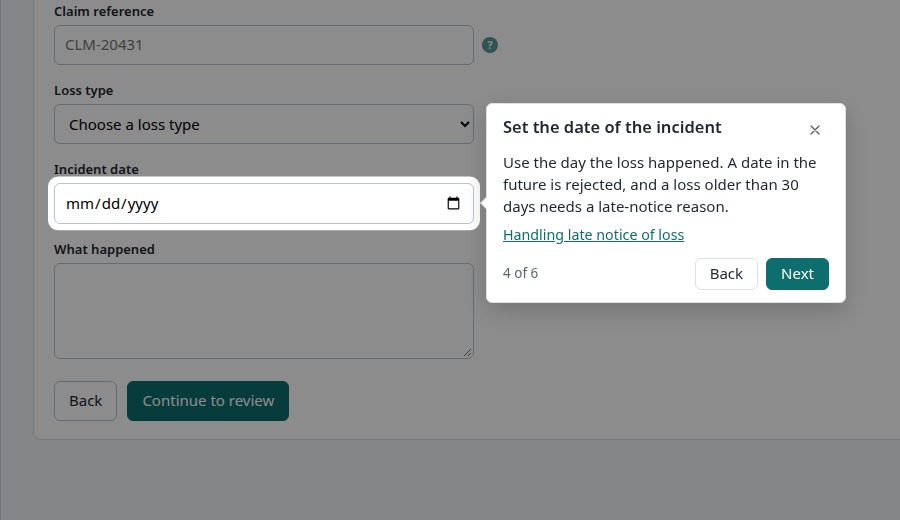This screenshot has width=900, height=520.
Task: Click the 'What happened' label
Action: (x=104, y=250)
